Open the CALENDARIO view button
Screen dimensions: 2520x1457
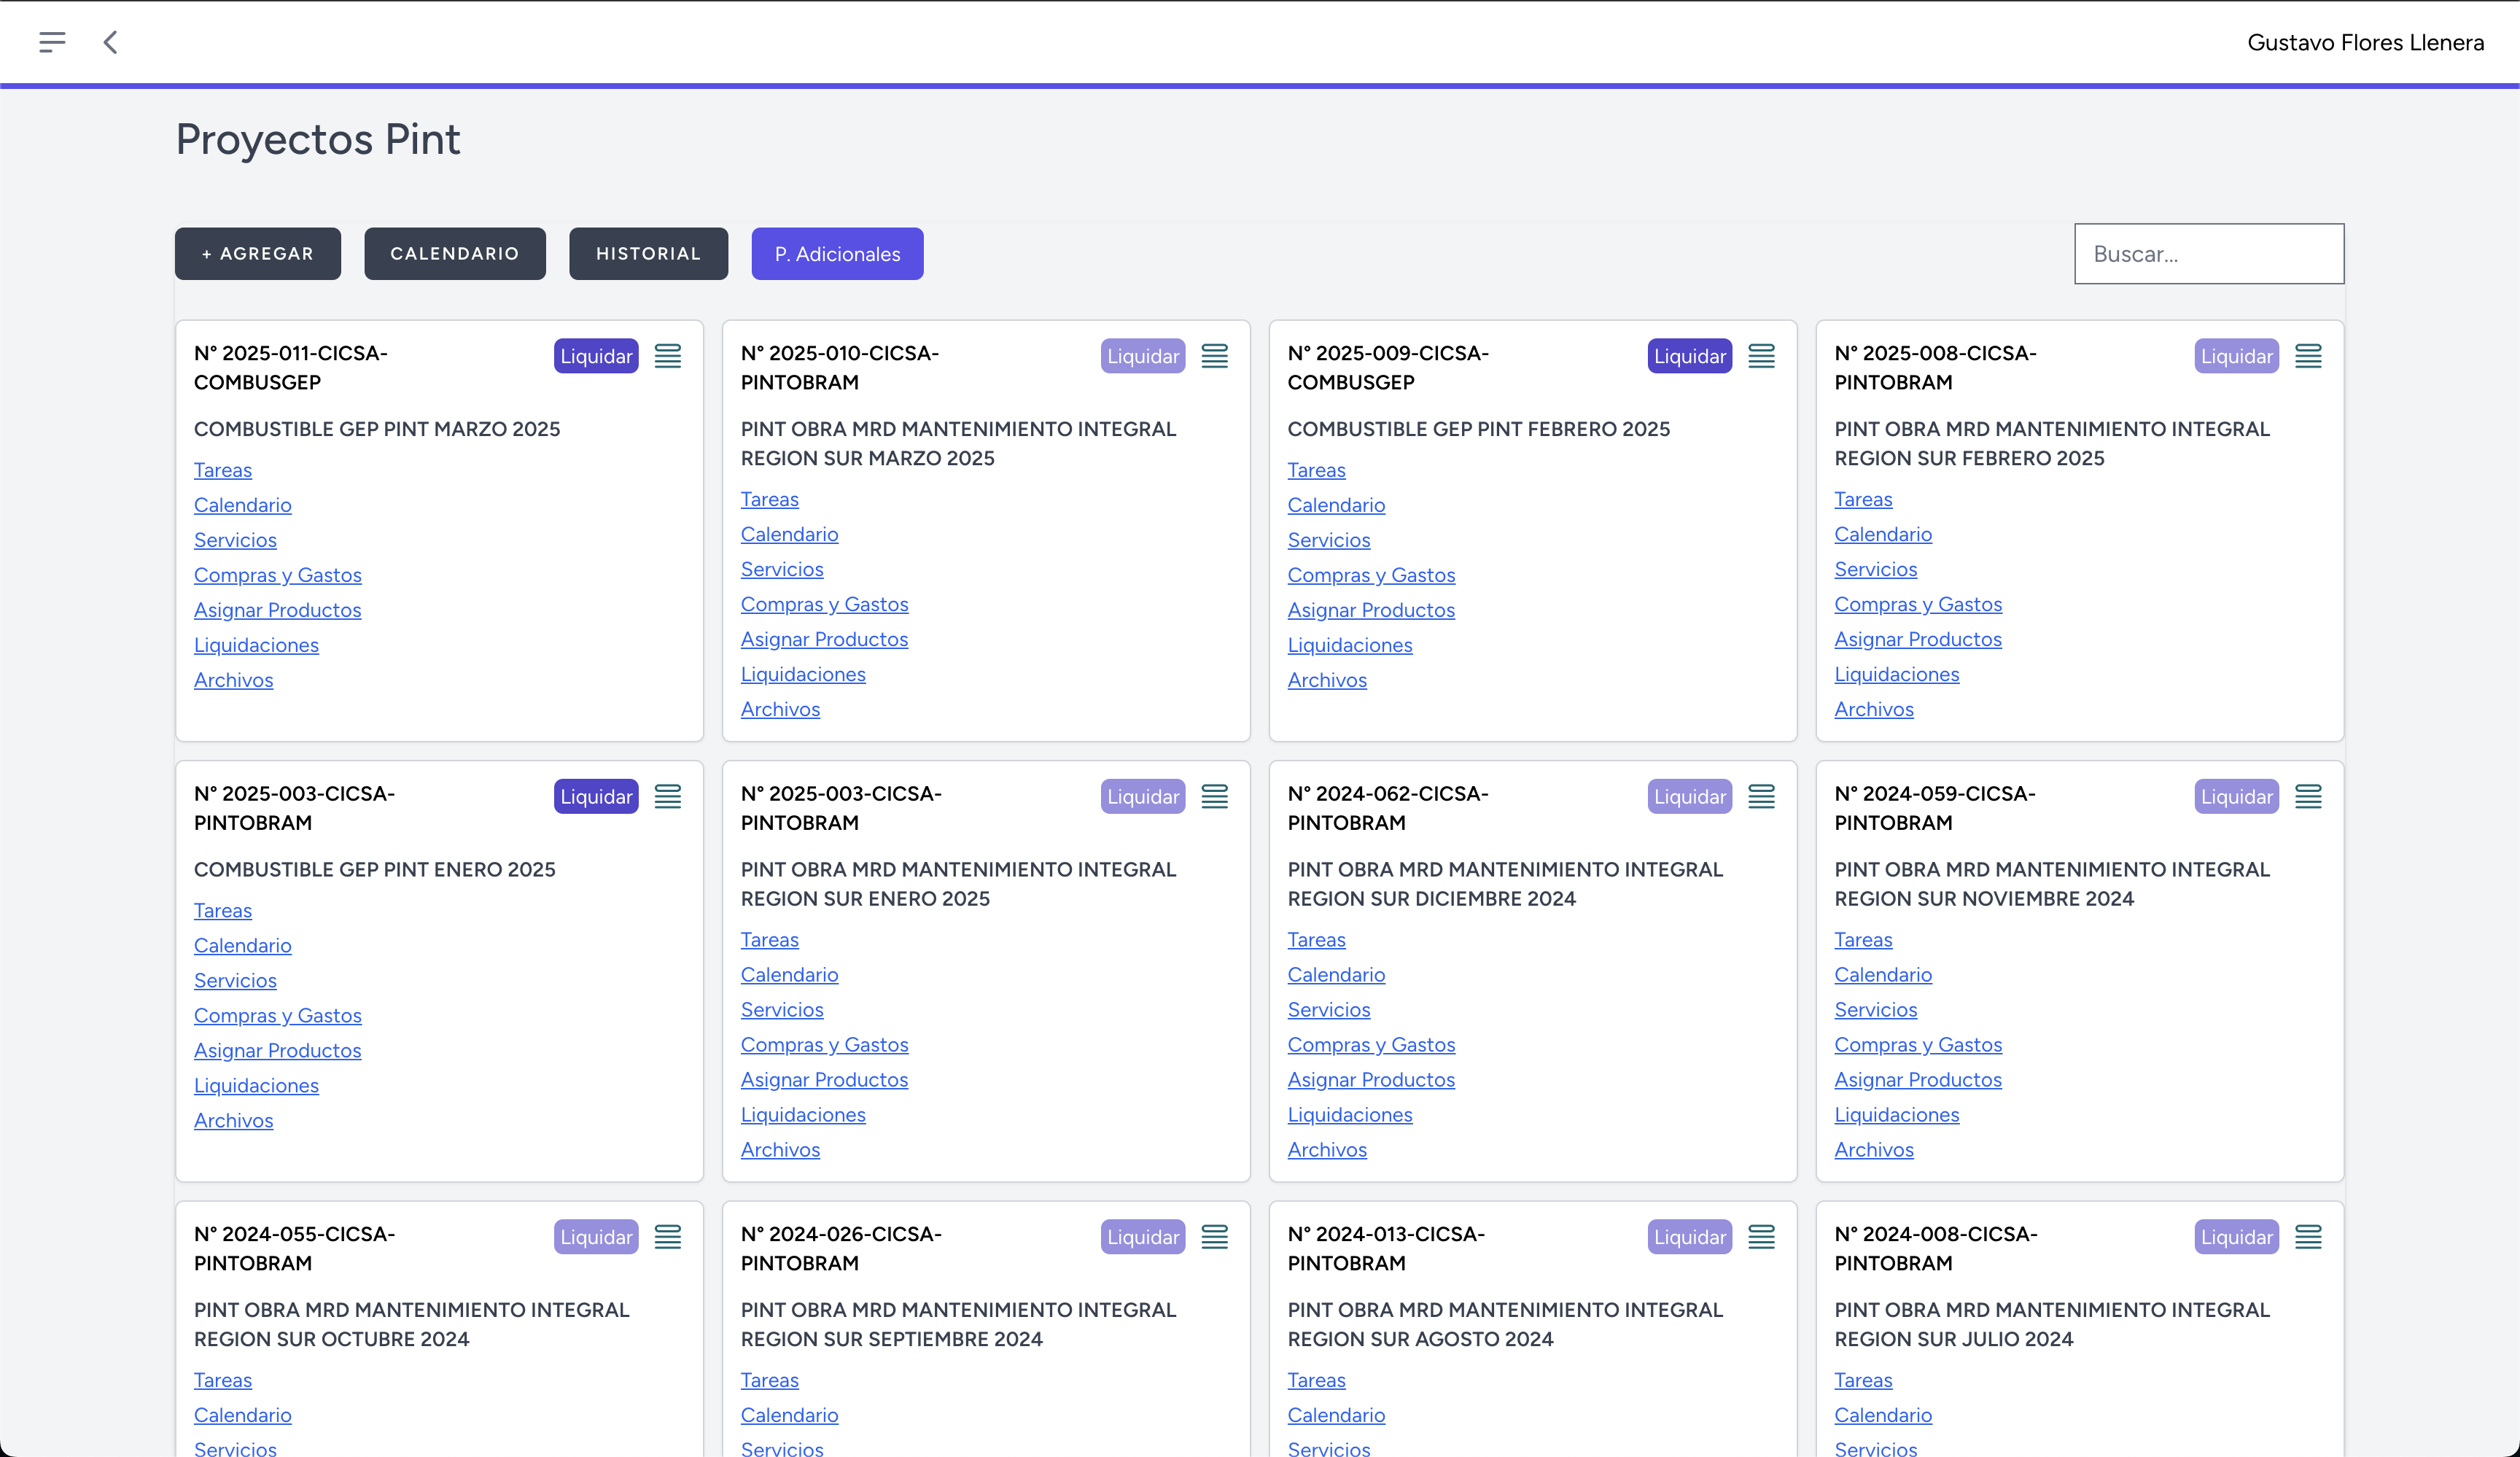point(454,254)
